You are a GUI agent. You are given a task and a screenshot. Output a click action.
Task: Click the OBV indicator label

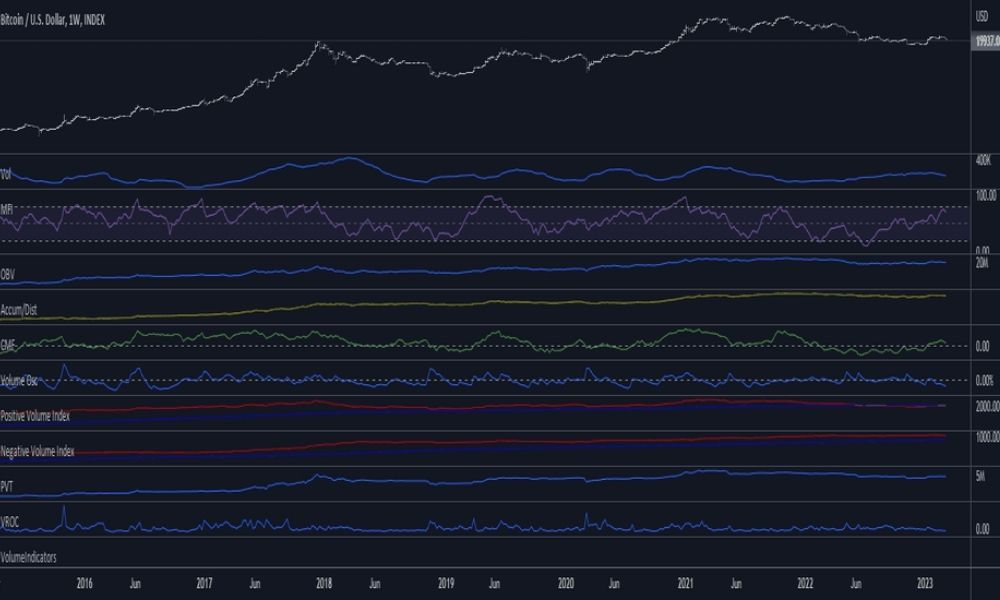pos(8,275)
